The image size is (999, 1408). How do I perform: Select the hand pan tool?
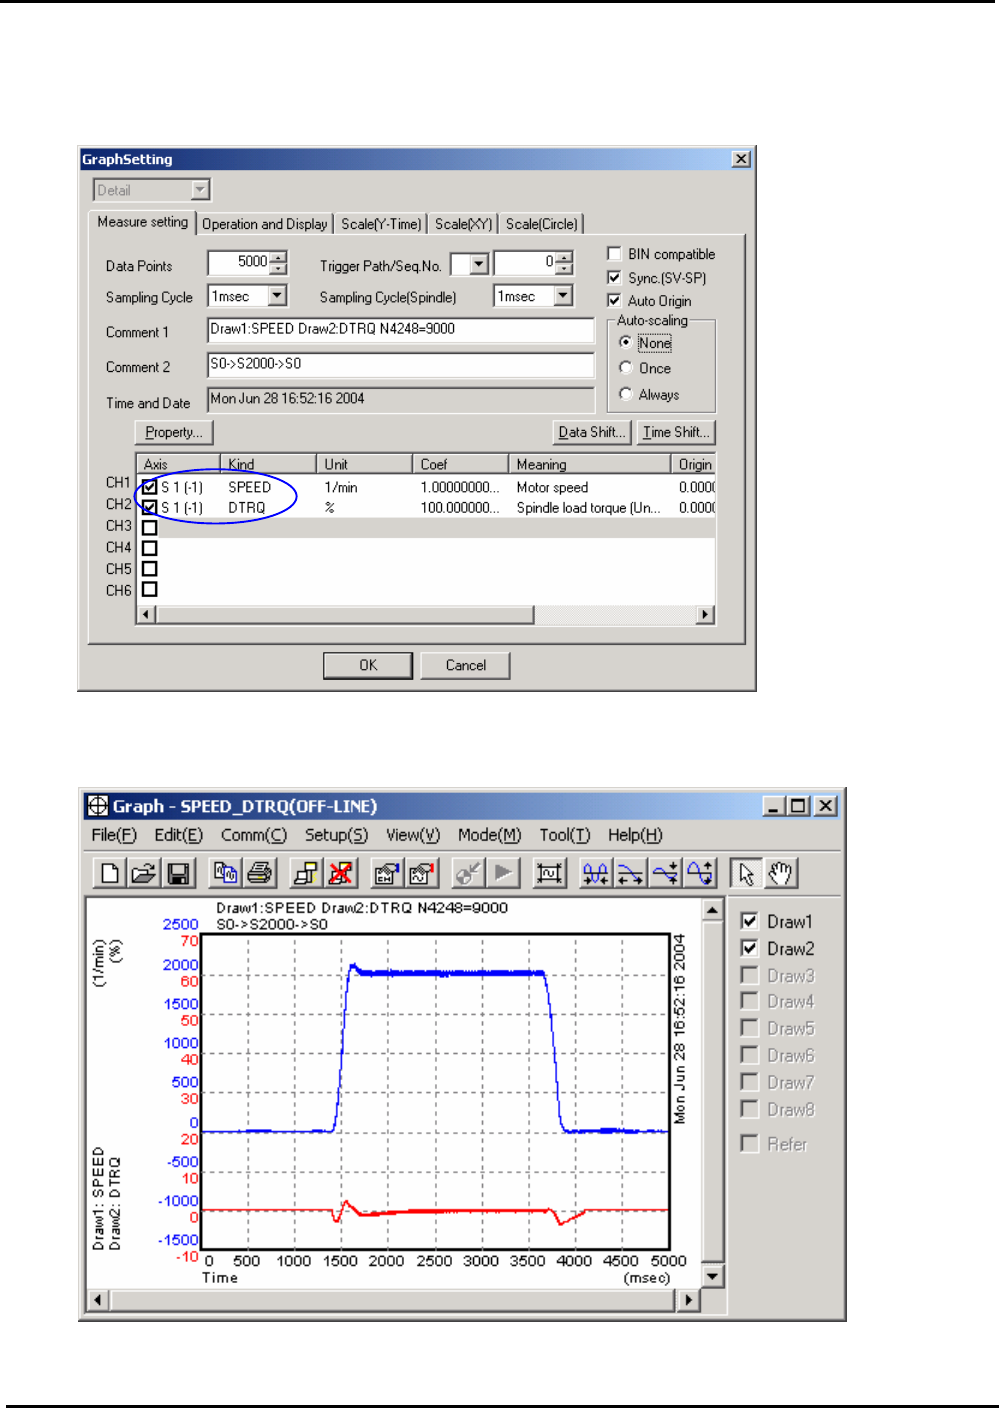point(781,873)
